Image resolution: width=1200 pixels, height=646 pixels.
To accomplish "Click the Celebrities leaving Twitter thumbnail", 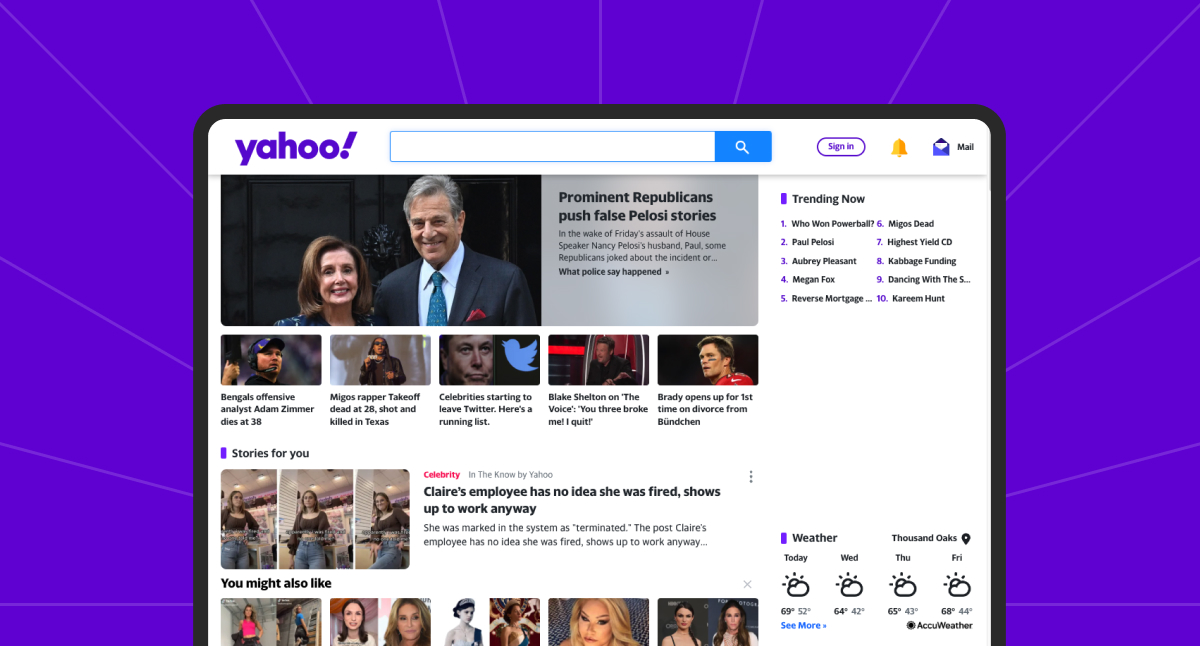I will tap(489, 359).
